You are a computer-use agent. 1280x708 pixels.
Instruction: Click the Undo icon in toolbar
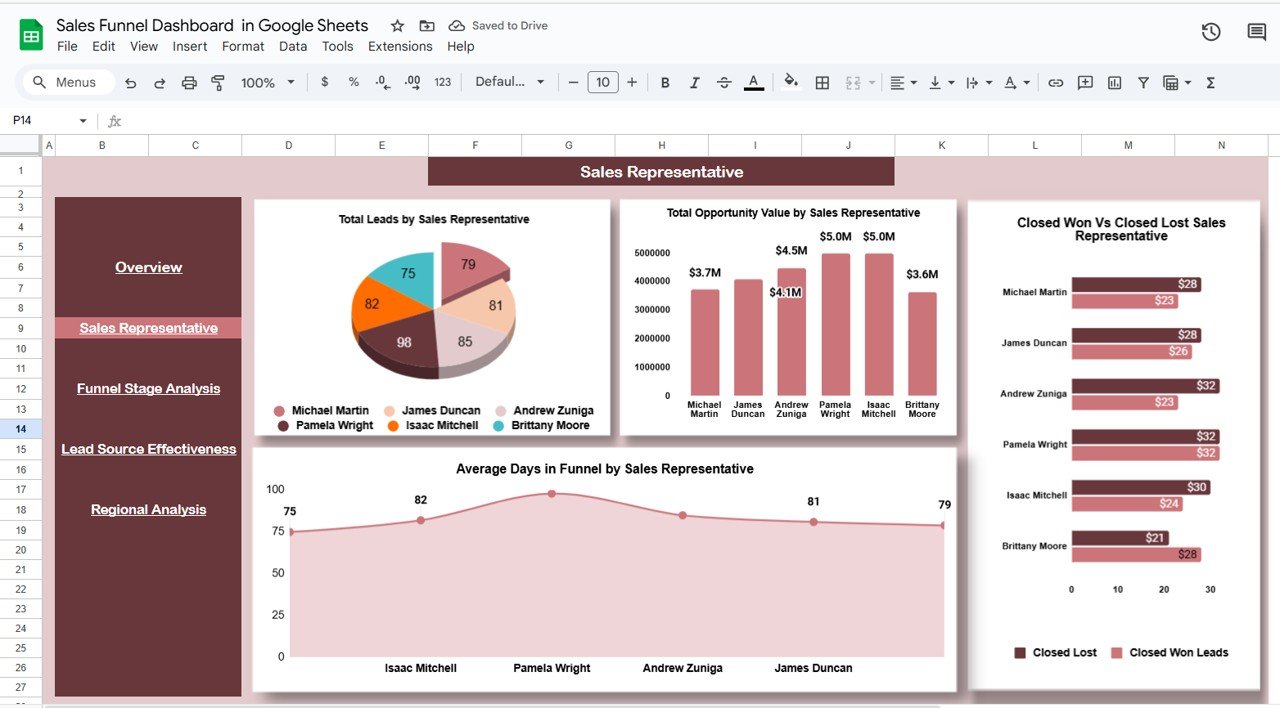click(131, 83)
